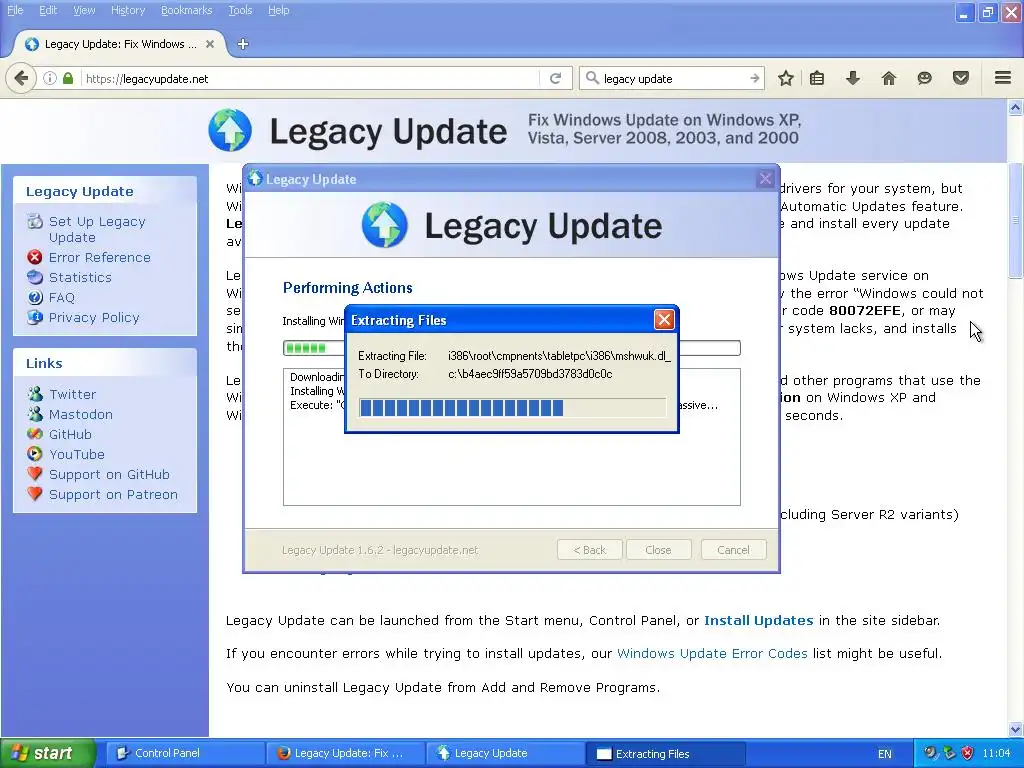Click the red shield security tray icon
Screen dimensions: 1024x768
(967, 753)
